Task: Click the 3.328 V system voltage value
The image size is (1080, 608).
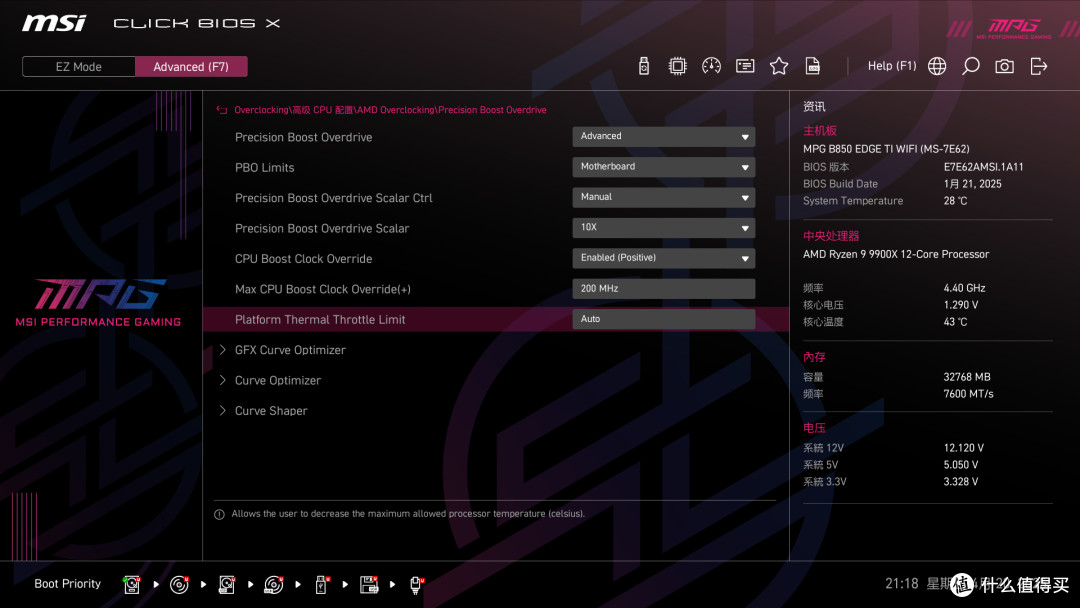Action: click(960, 481)
